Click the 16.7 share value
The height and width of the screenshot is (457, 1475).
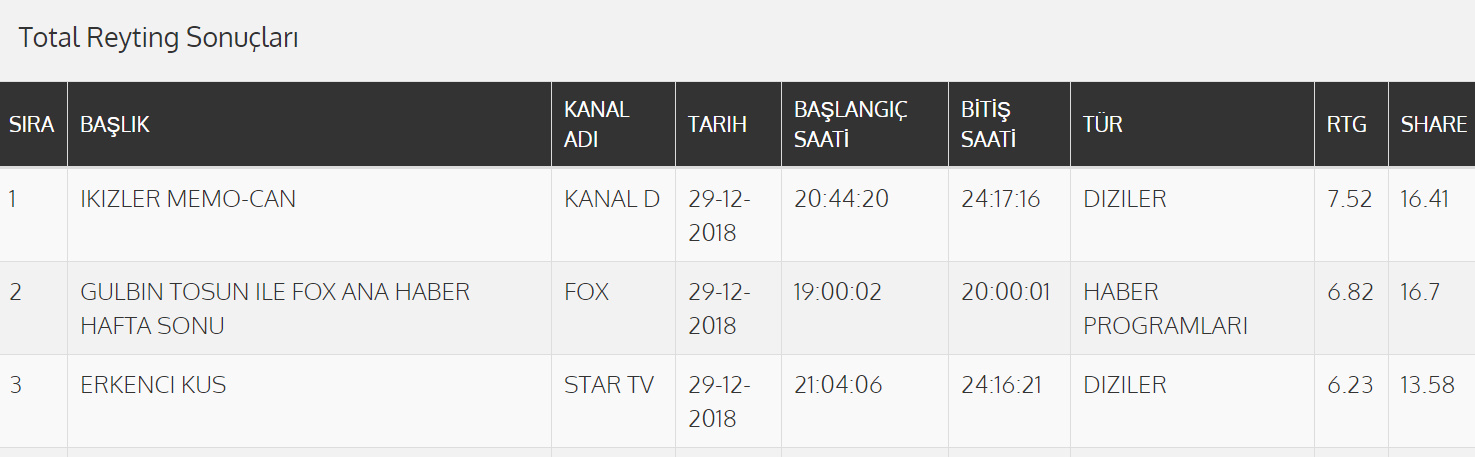(x=1420, y=292)
